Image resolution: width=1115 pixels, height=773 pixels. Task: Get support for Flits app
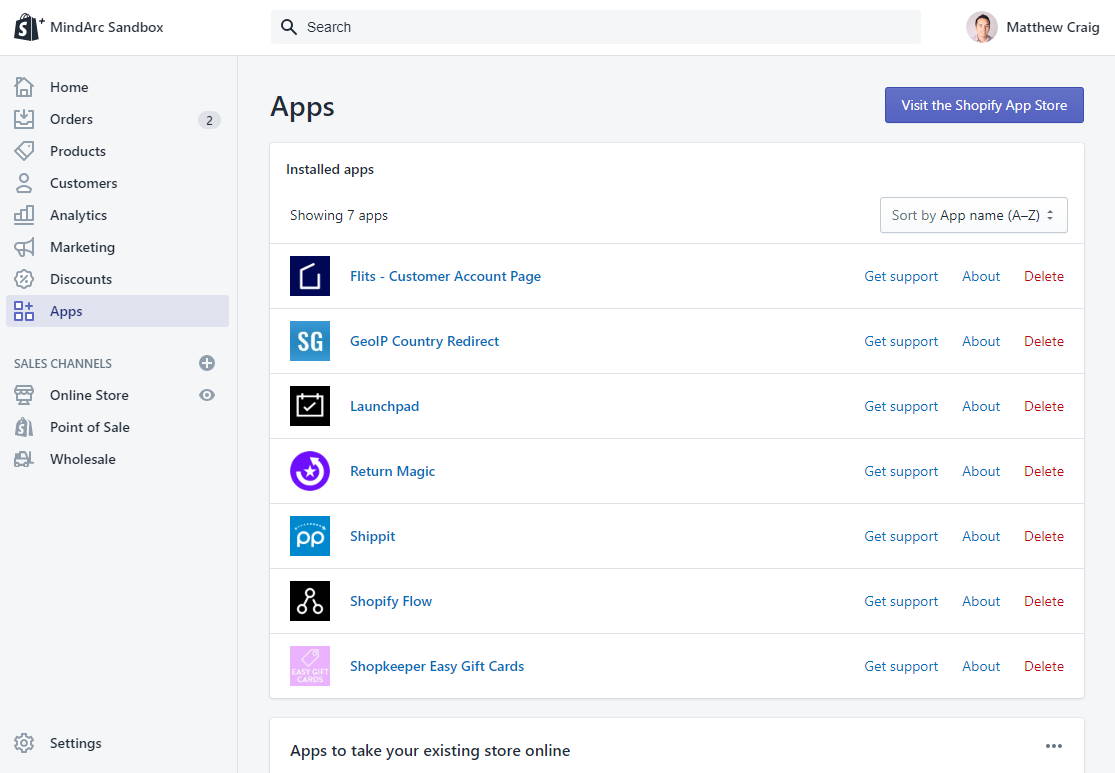click(x=901, y=276)
